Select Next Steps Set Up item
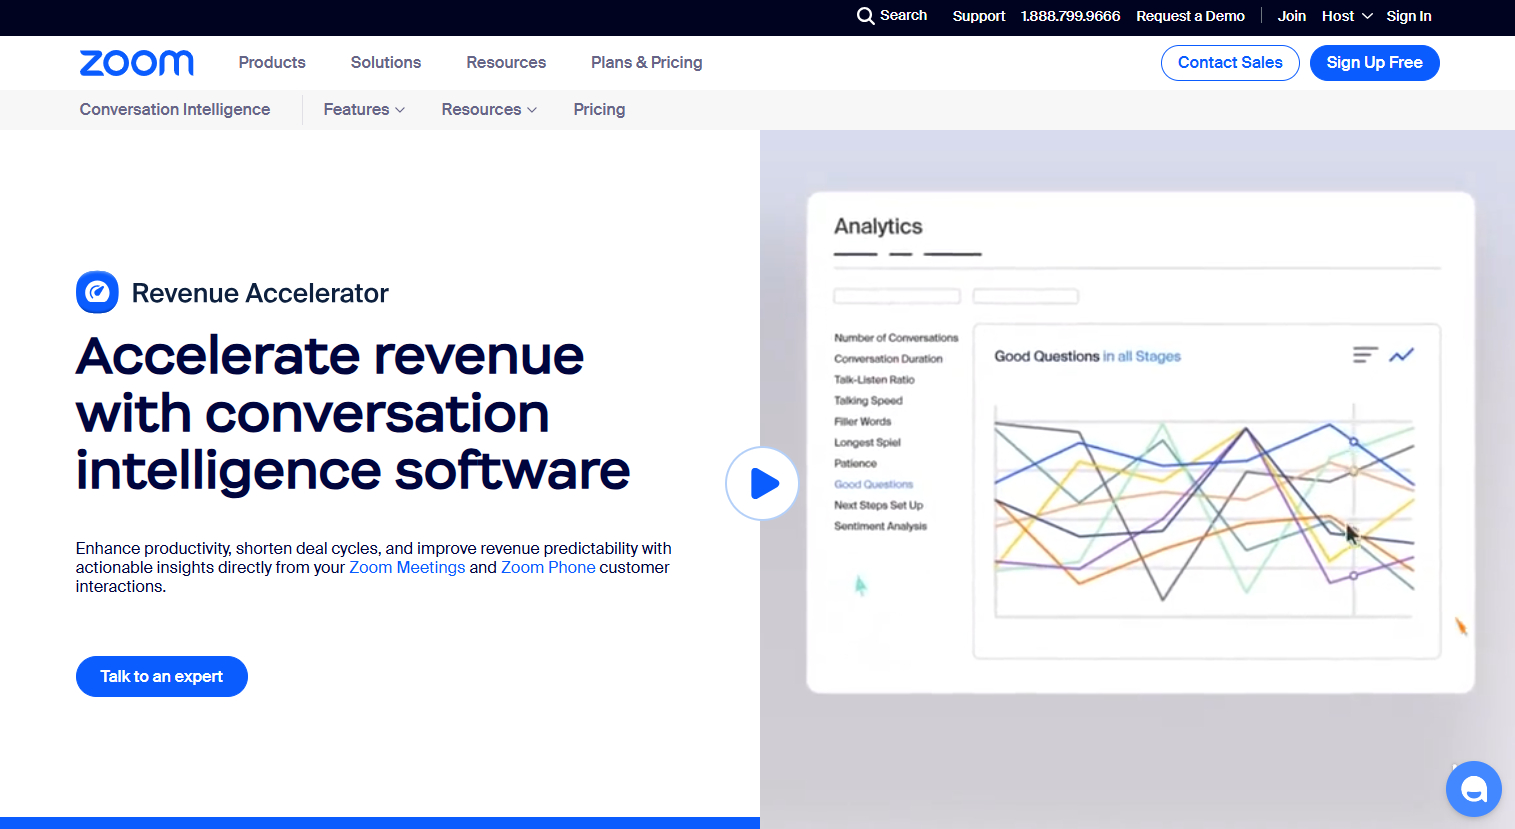Image resolution: width=1515 pixels, height=829 pixels. (878, 505)
